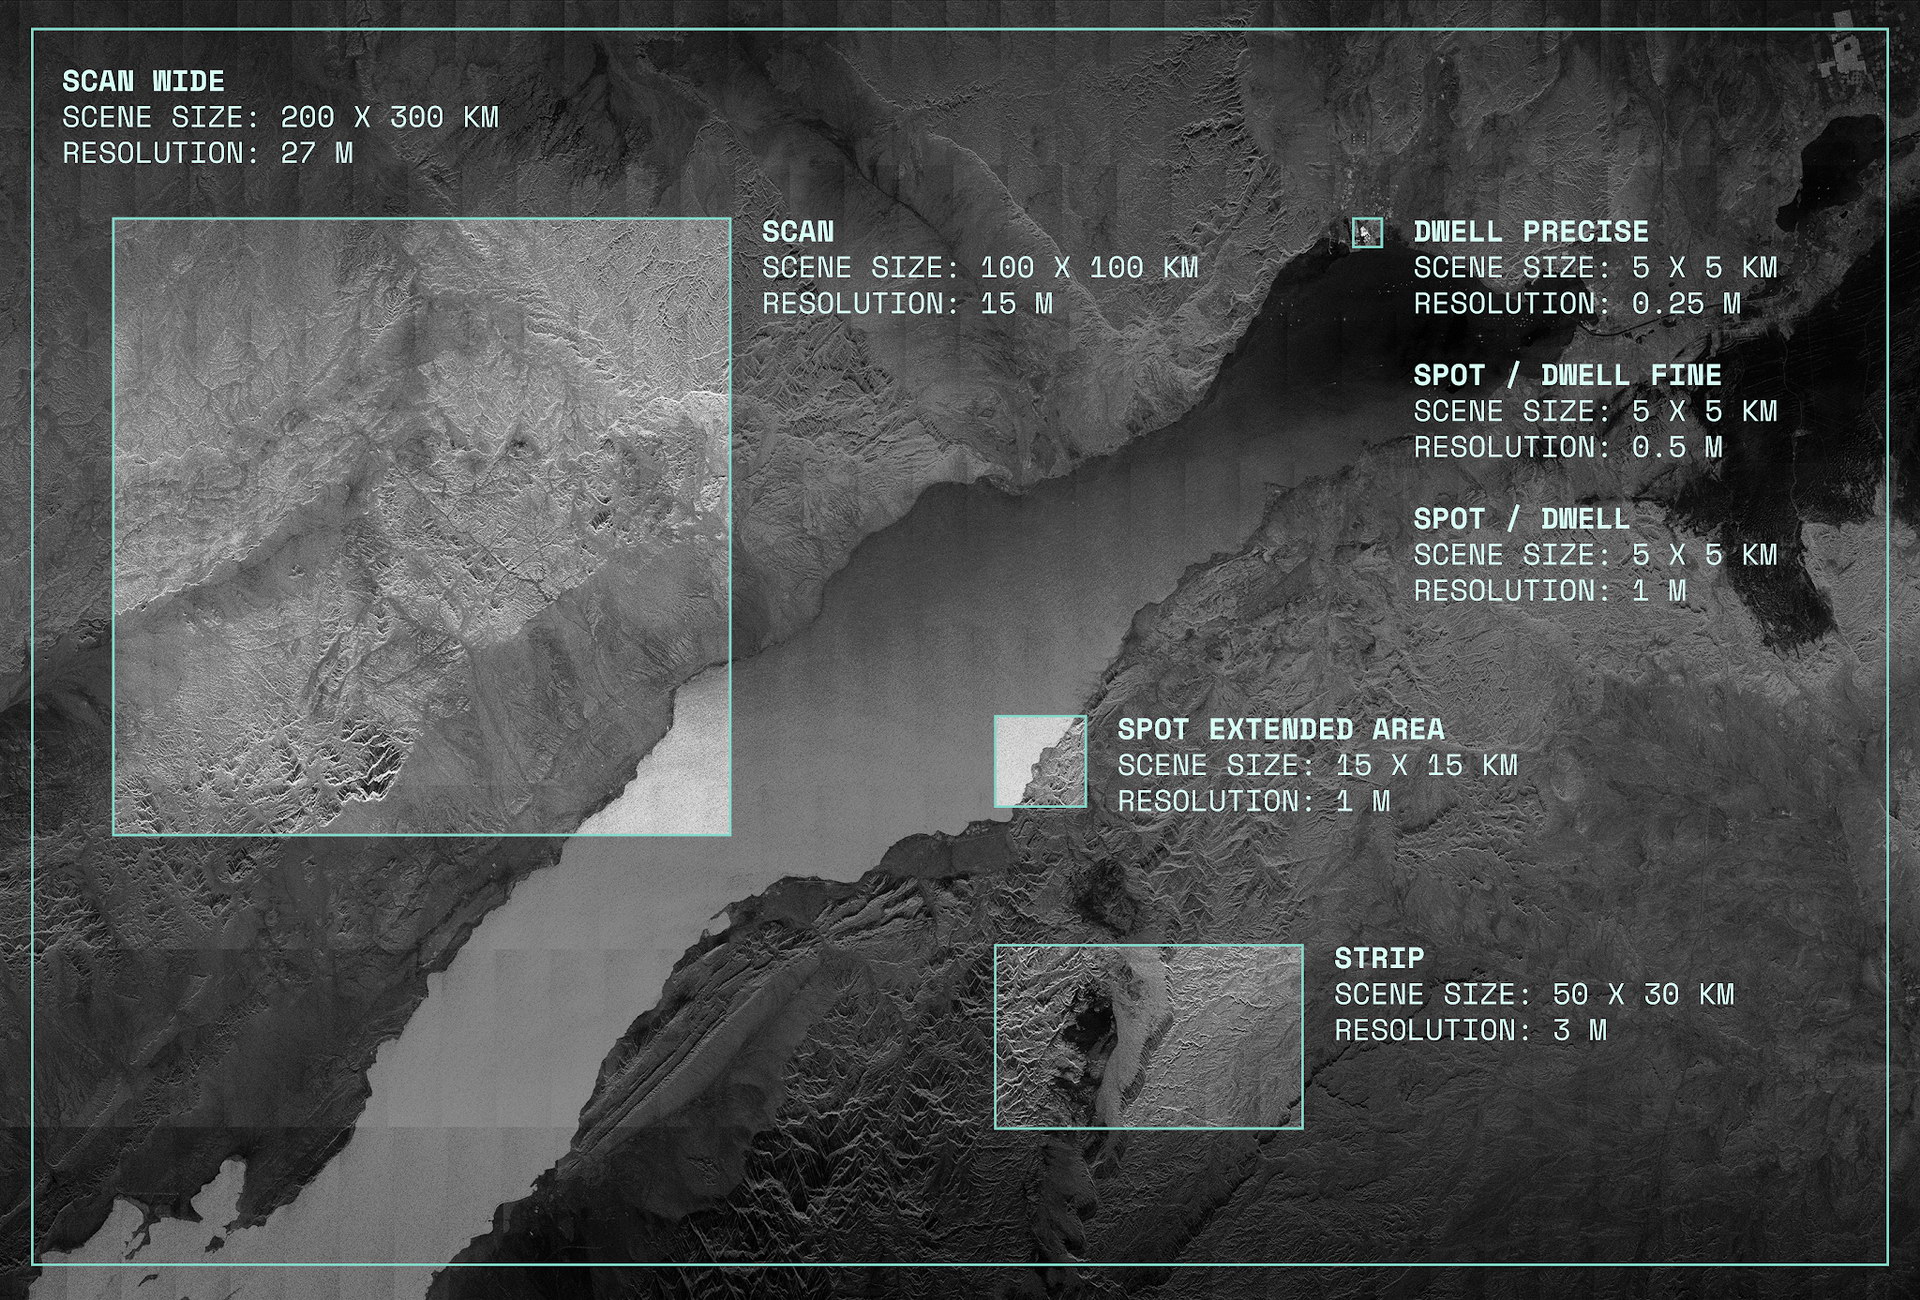Click the resolution 0.25 M text
Viewport: 1920px width, 1300px height.
click(1576, 303)
